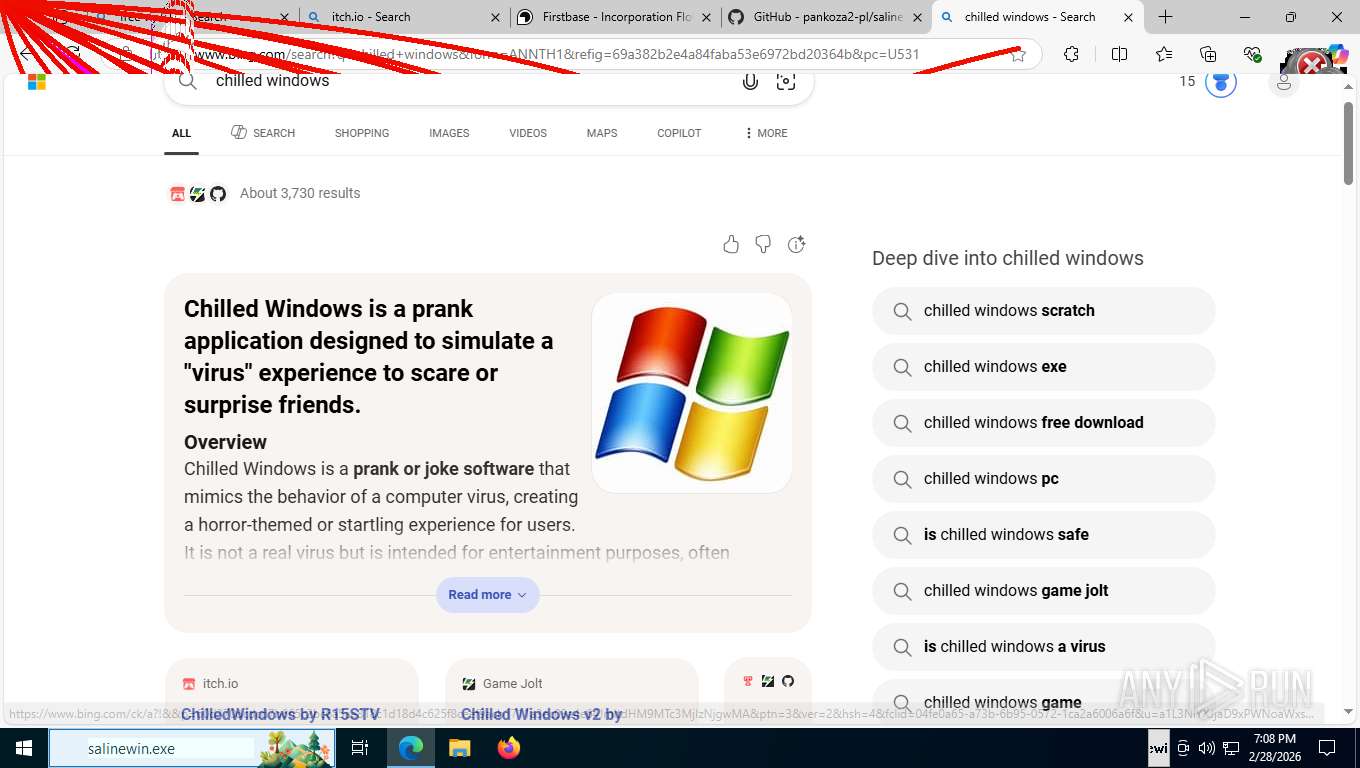Click the GitHub source icon near results count
This screenshot has height=768, width=1360.
(218, 194)
